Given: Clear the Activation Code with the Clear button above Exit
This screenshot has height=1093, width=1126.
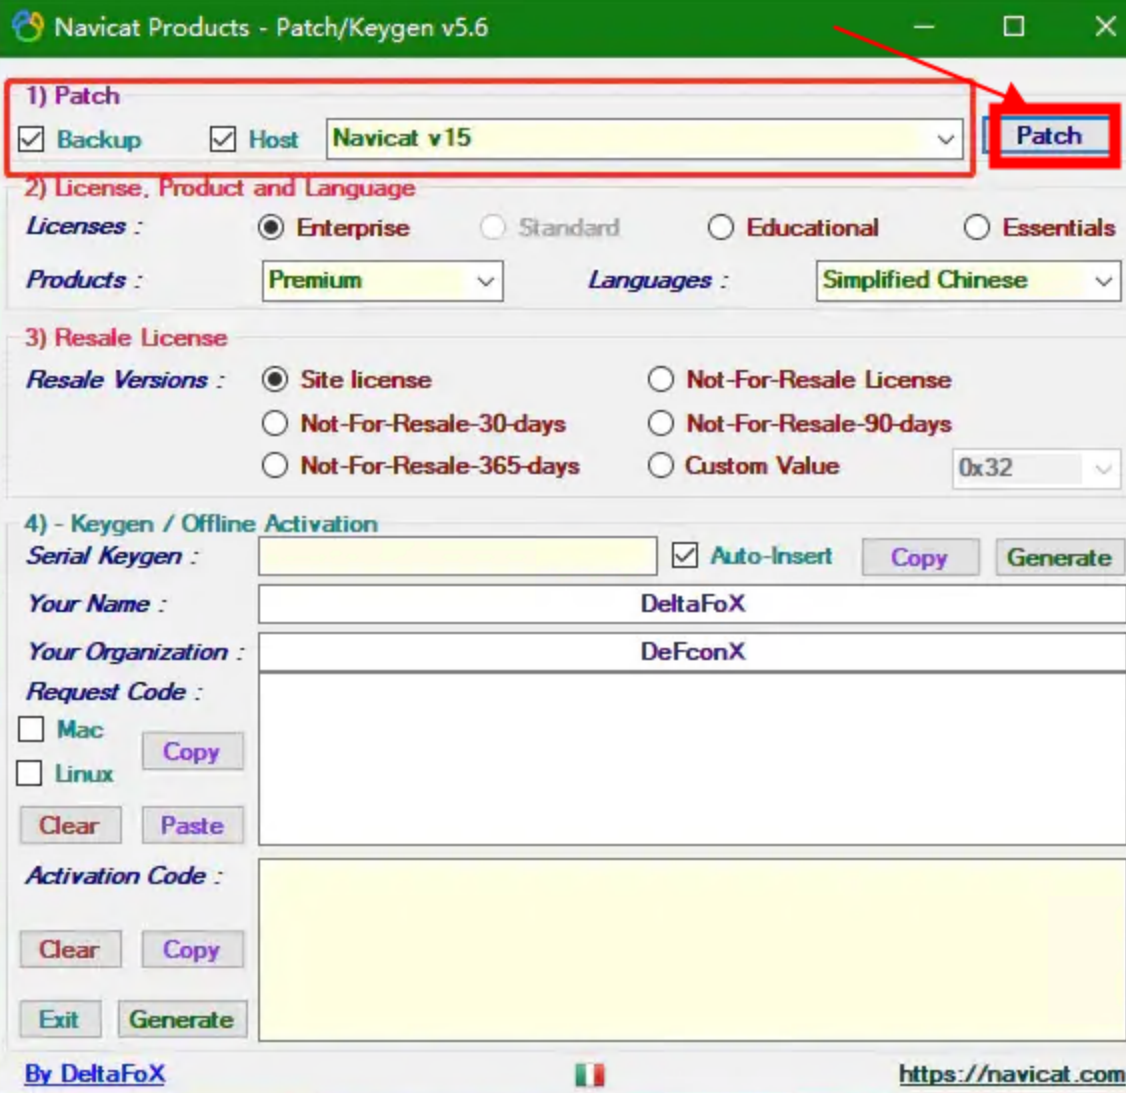Looking at the screenshot, I should tap(70, 949).
